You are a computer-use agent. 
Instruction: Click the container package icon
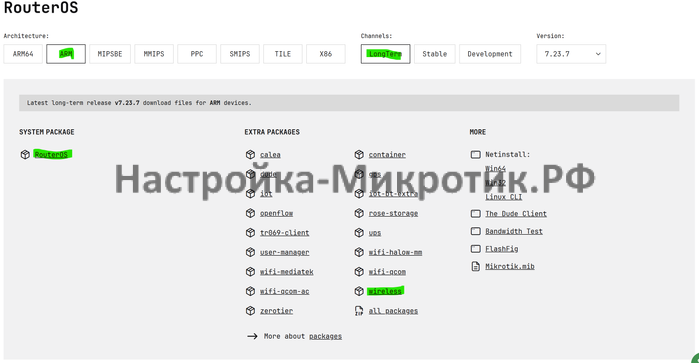point(359,154)
